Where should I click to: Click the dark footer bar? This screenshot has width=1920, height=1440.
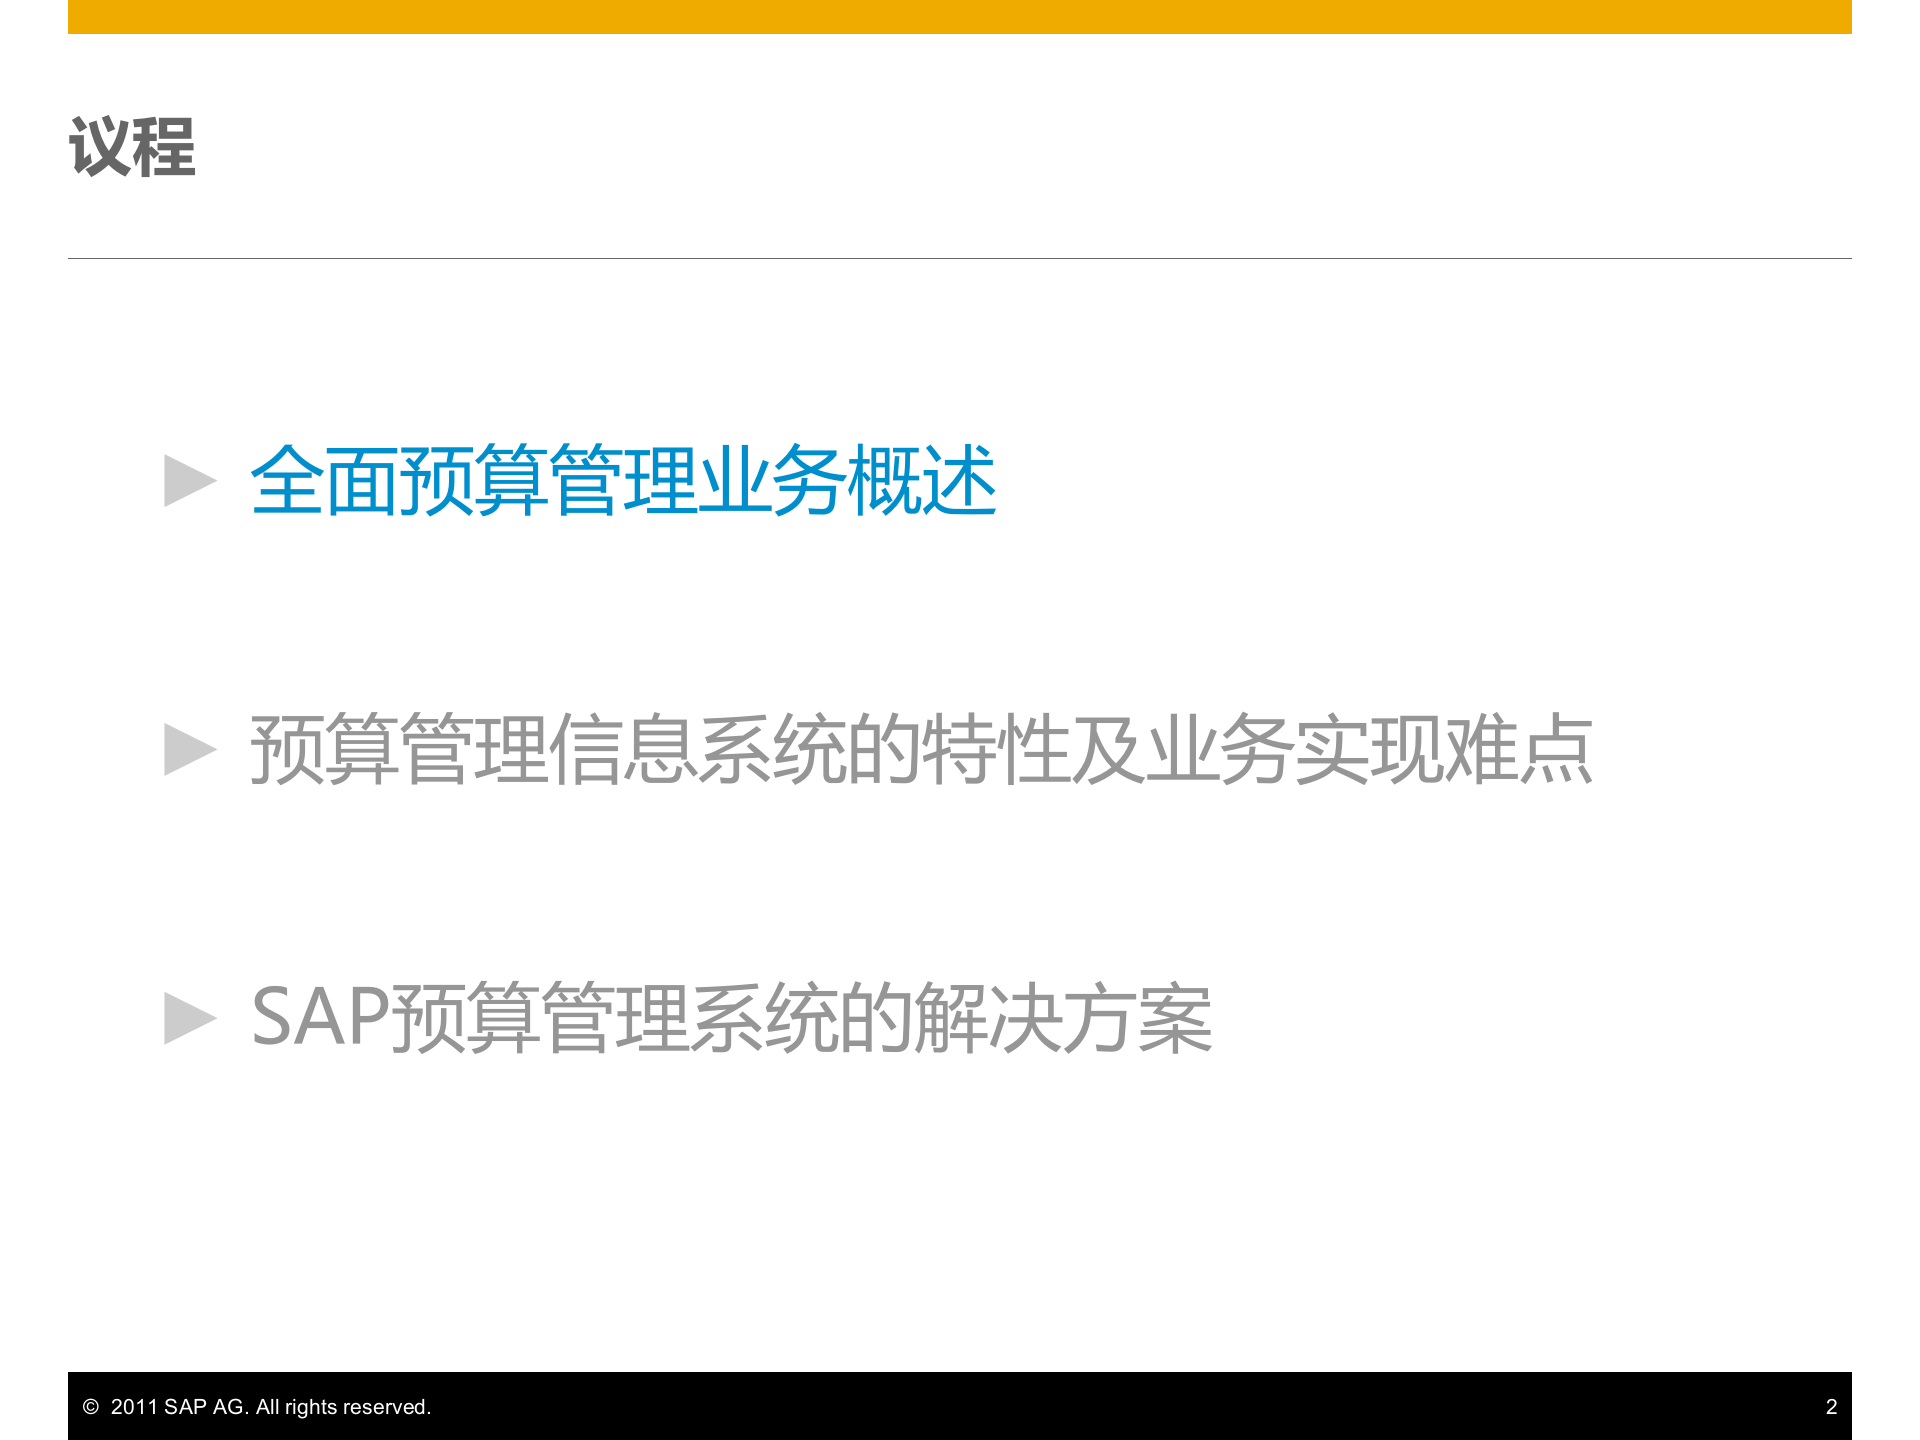click(x=960, y=1407)
